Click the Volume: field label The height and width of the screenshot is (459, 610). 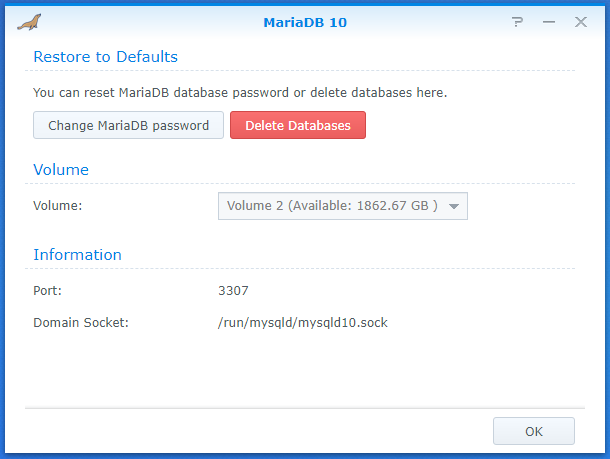coord(58,205)
